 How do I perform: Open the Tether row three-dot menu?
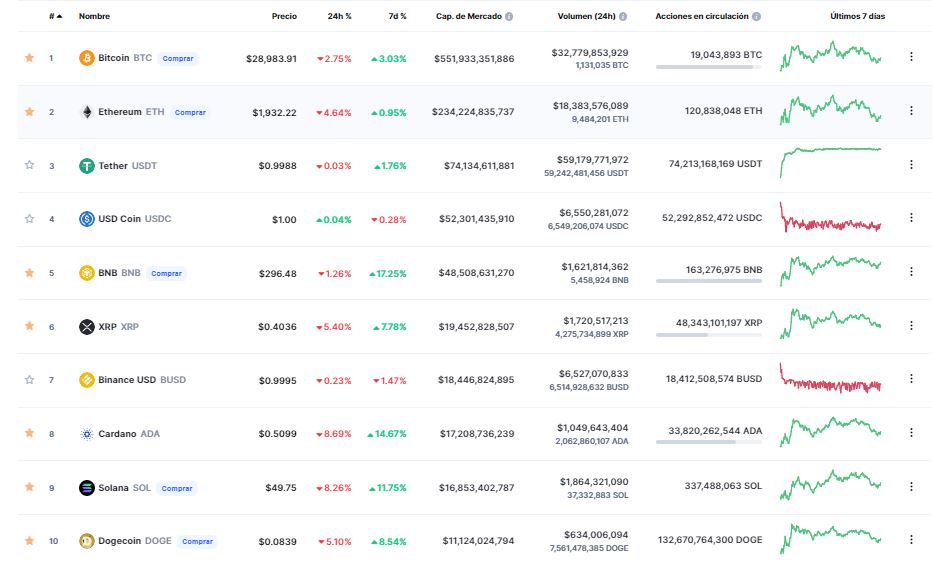pos(911,164)
